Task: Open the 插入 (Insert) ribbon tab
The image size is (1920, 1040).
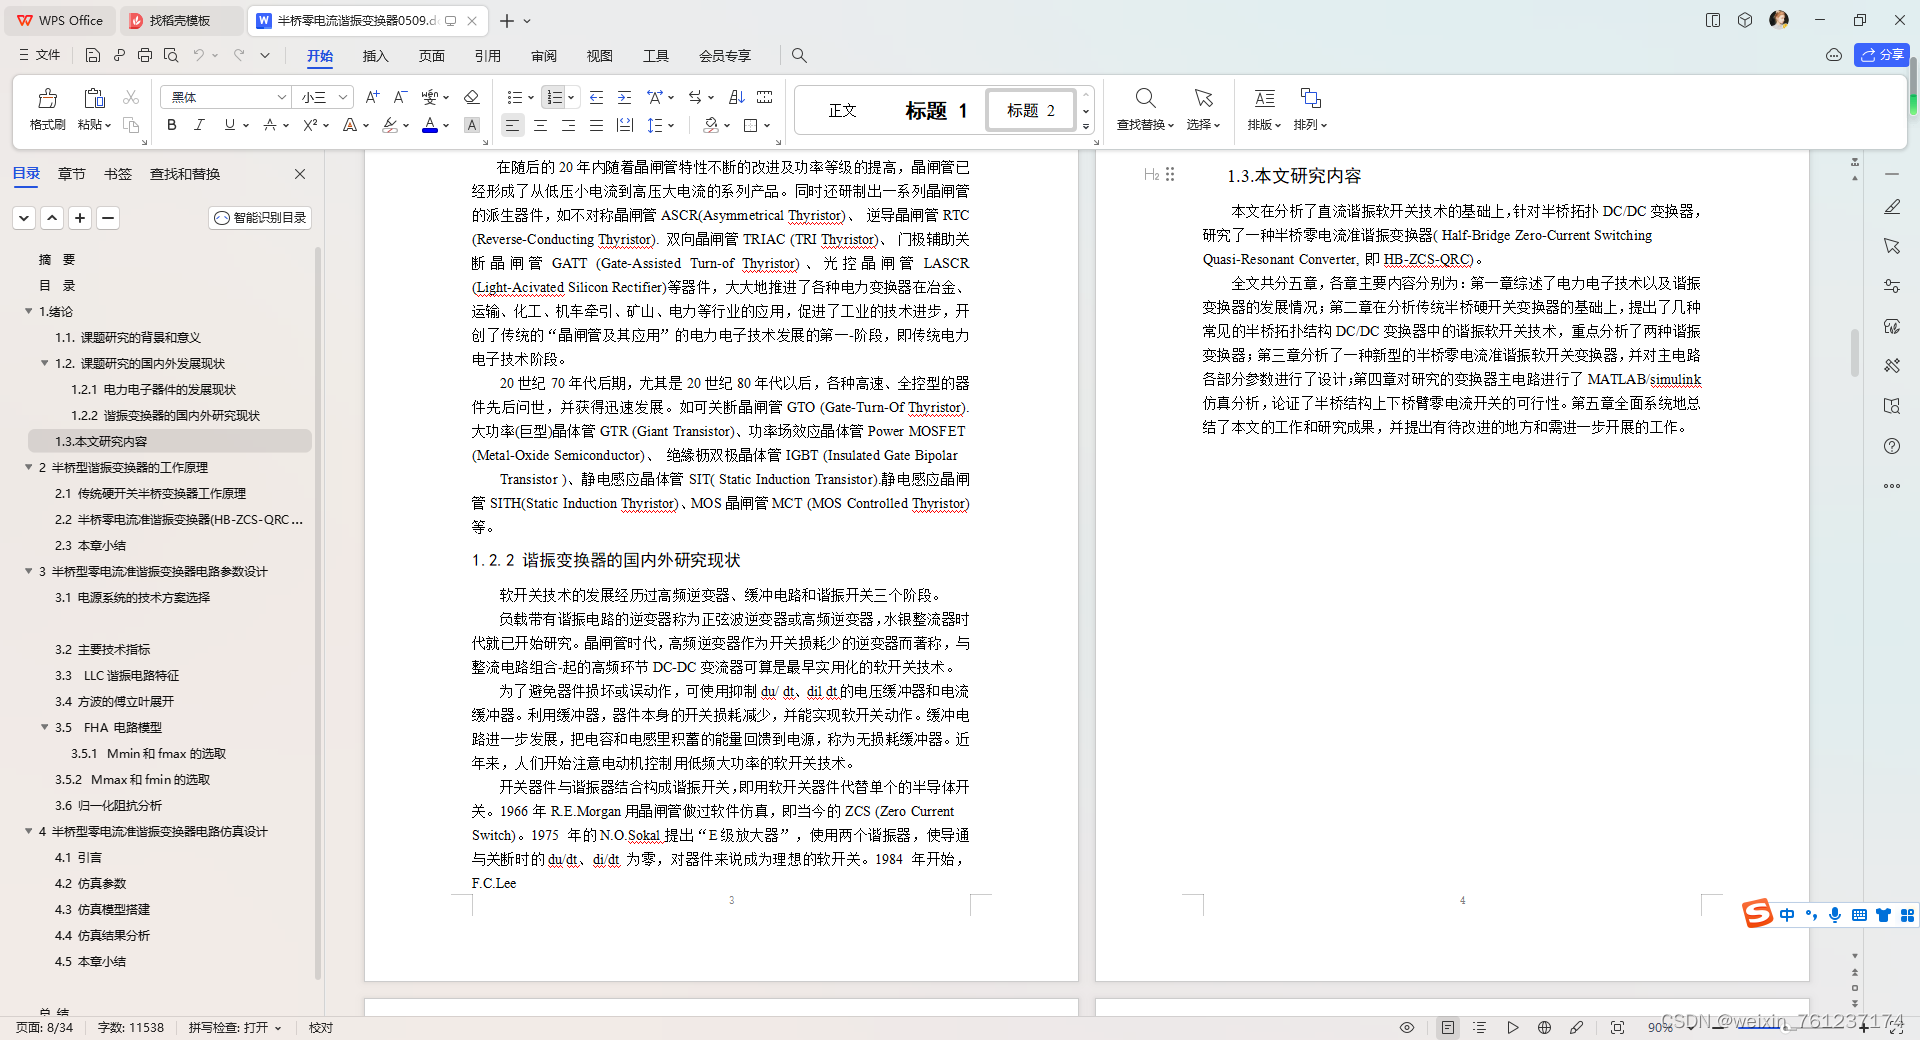Action: [x=375, y=56]
